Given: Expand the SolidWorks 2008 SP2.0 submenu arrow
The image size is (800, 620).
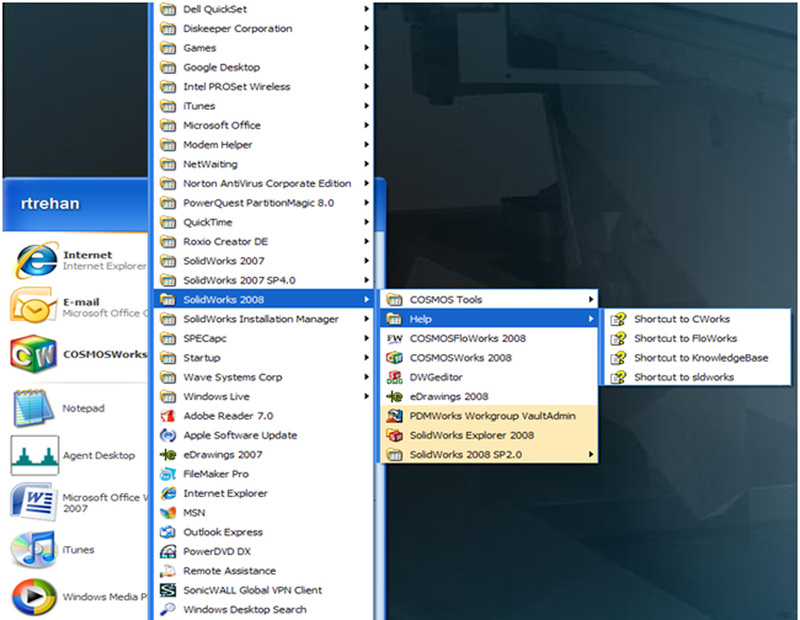Looking at the screenshot, I should point(591,455).
